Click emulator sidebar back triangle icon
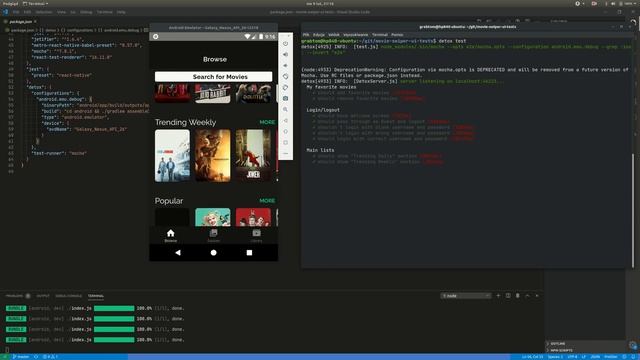The image size is (640, 360). tap(285, 120)
